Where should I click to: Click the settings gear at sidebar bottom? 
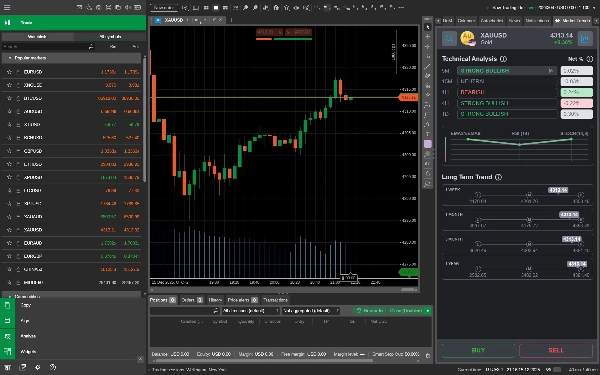coord(38,367)
